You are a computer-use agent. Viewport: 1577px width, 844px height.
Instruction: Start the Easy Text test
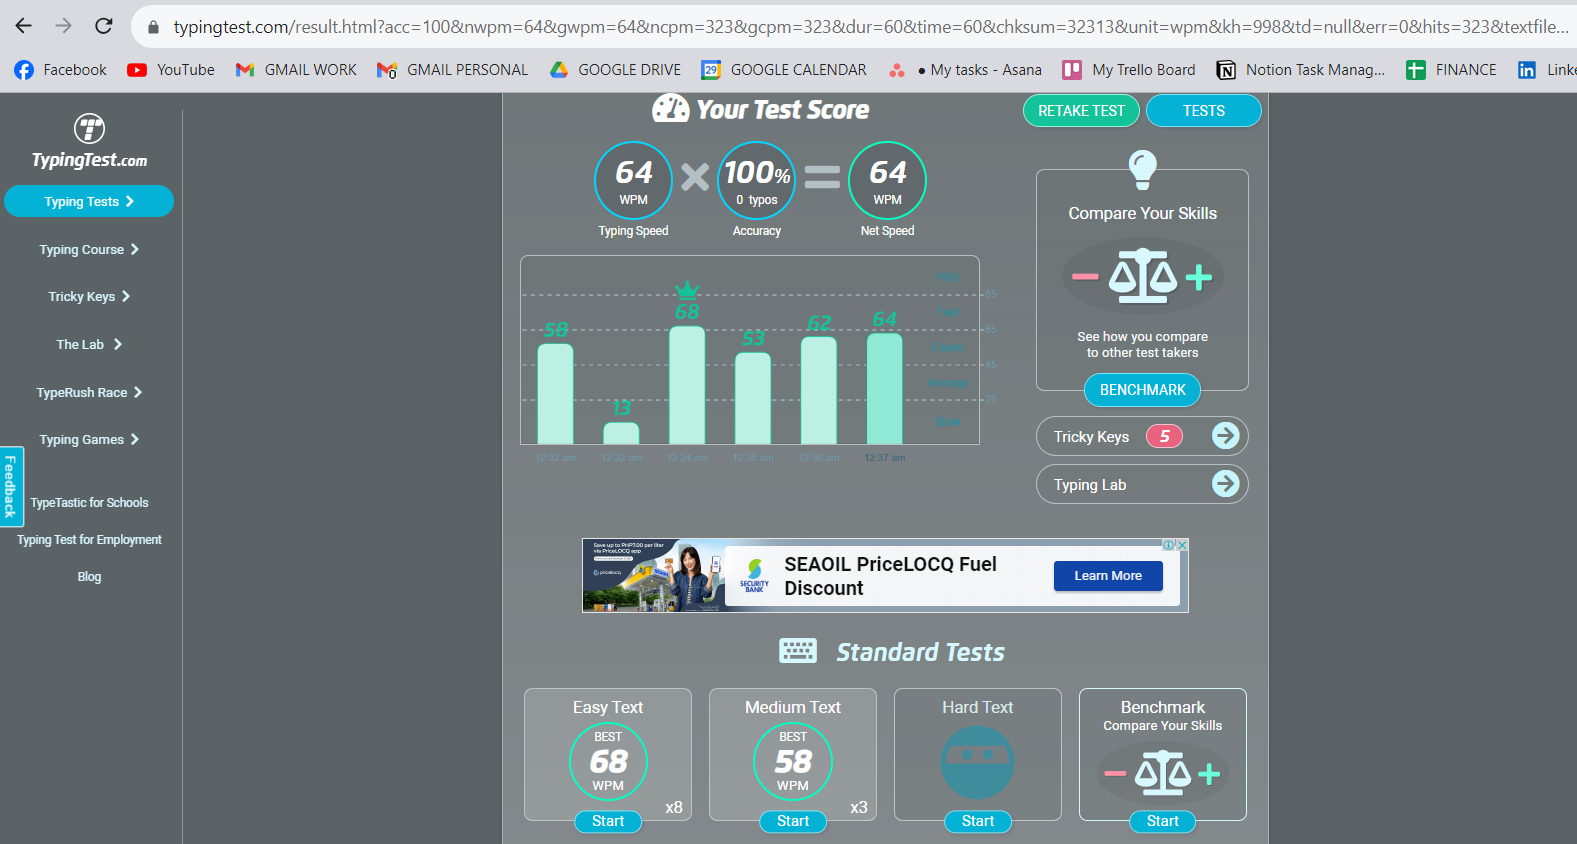click(608, 821)
